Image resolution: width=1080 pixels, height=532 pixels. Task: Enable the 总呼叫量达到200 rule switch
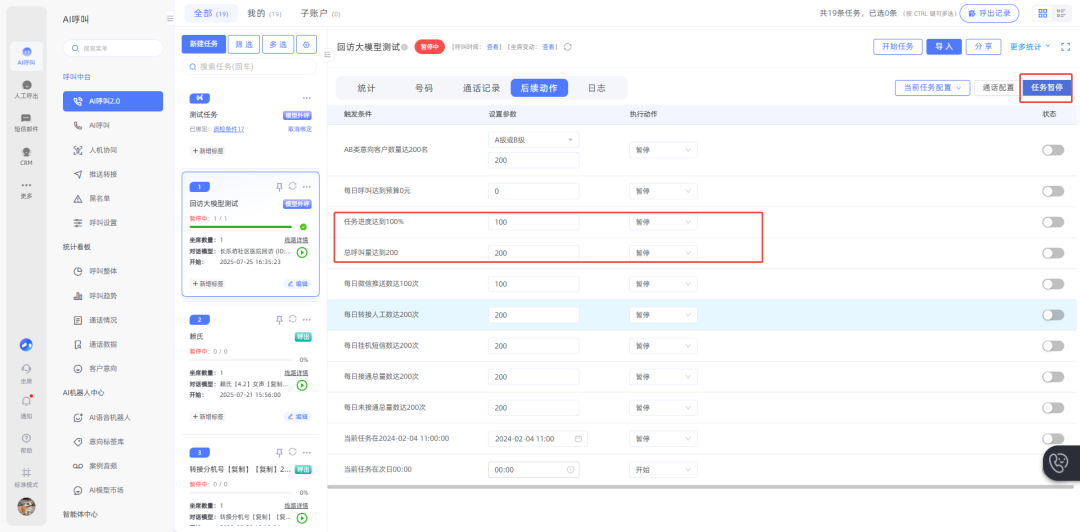tap(1052, 253)
